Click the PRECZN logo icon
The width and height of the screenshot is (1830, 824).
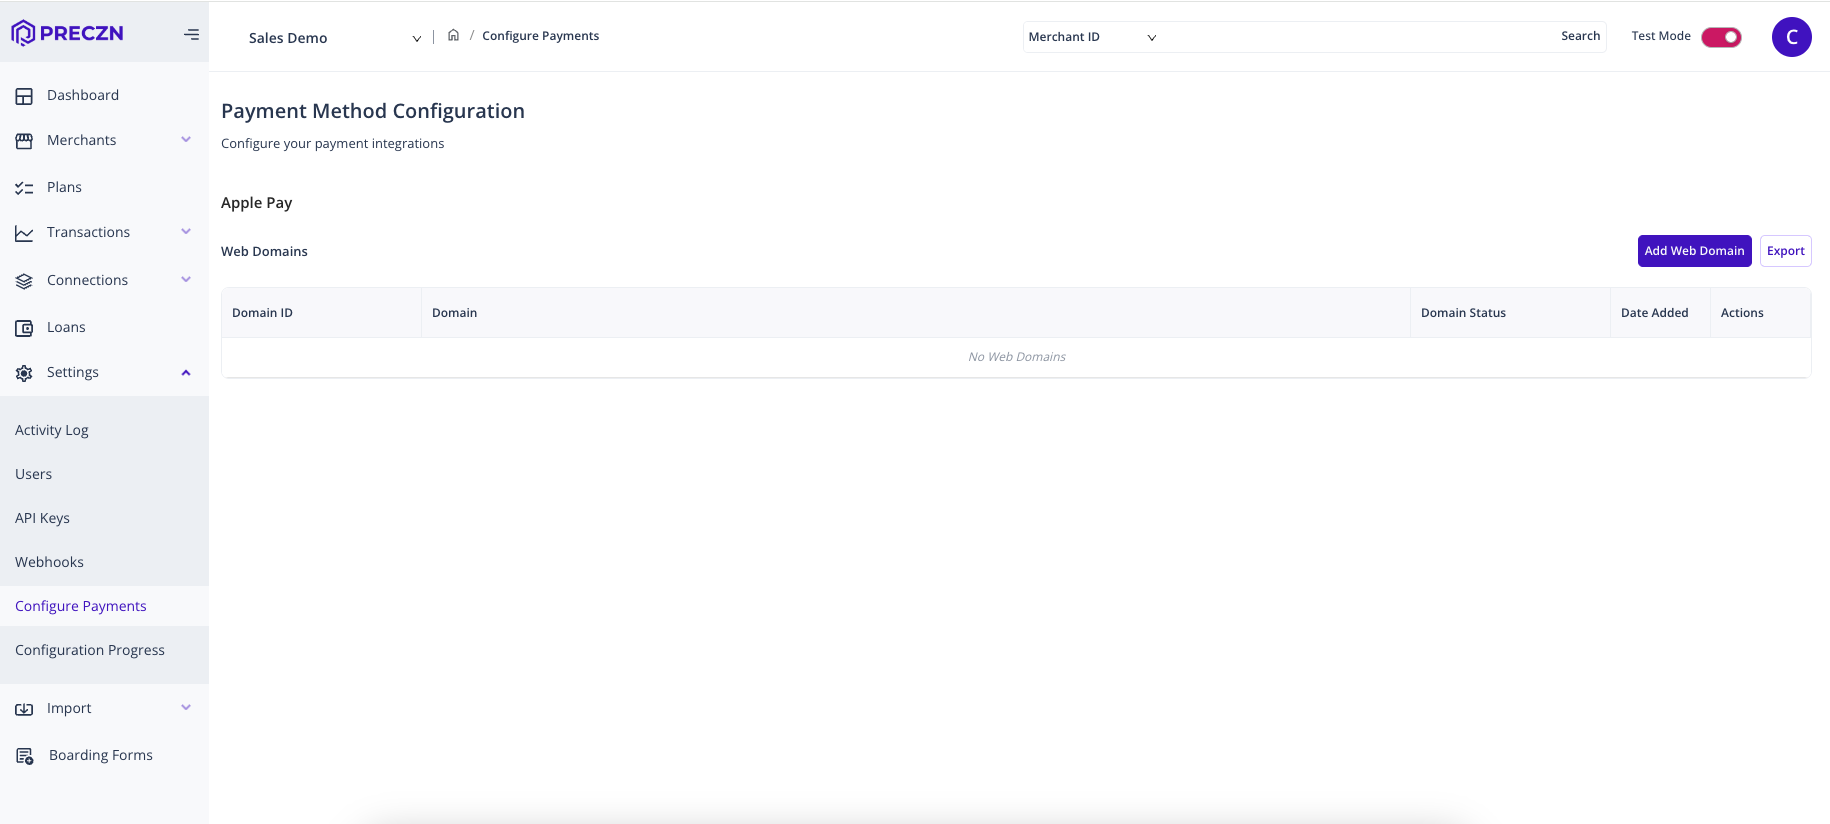(x=23, y=33)
